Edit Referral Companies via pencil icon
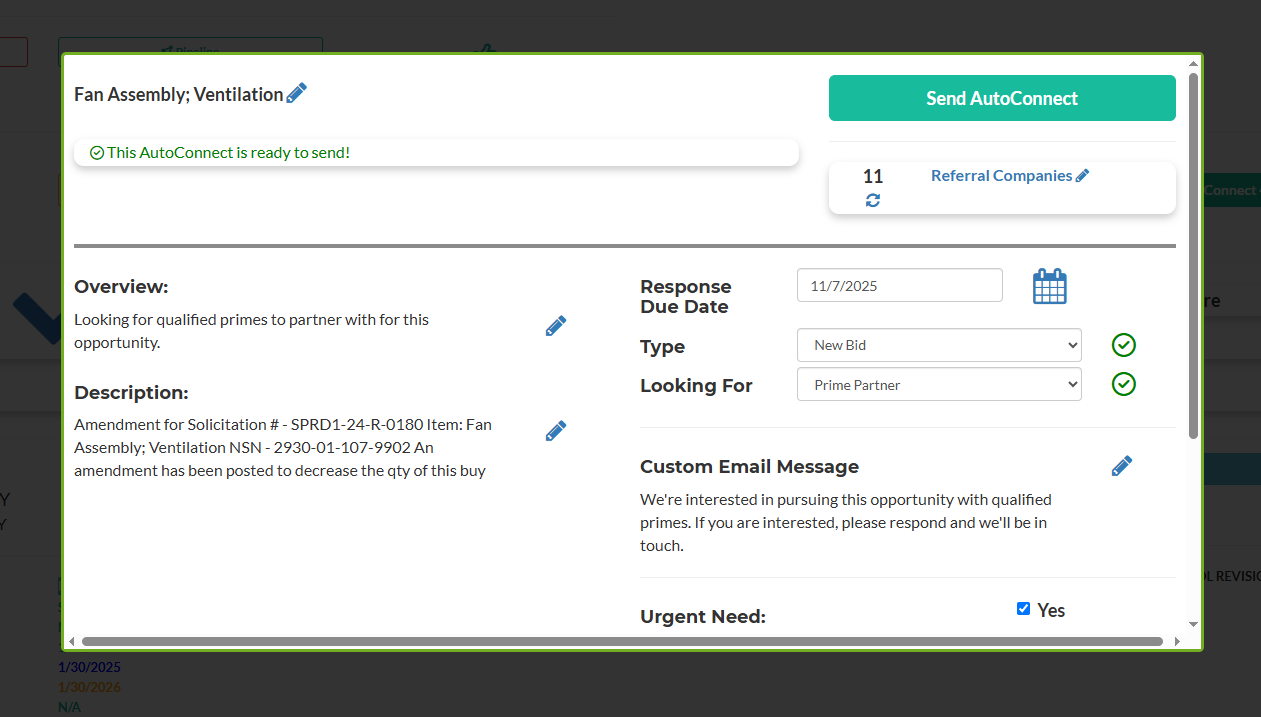The image size is (1261, 717). tap(1082, 176)
